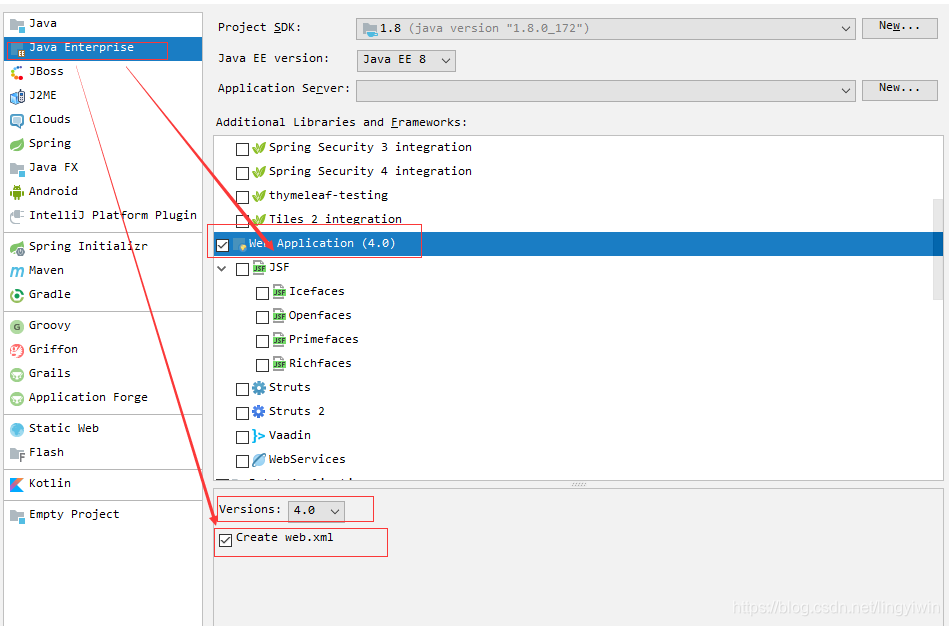Pick the IntelliJ Platform Plugin icon
949x626 pixels.
17,217
